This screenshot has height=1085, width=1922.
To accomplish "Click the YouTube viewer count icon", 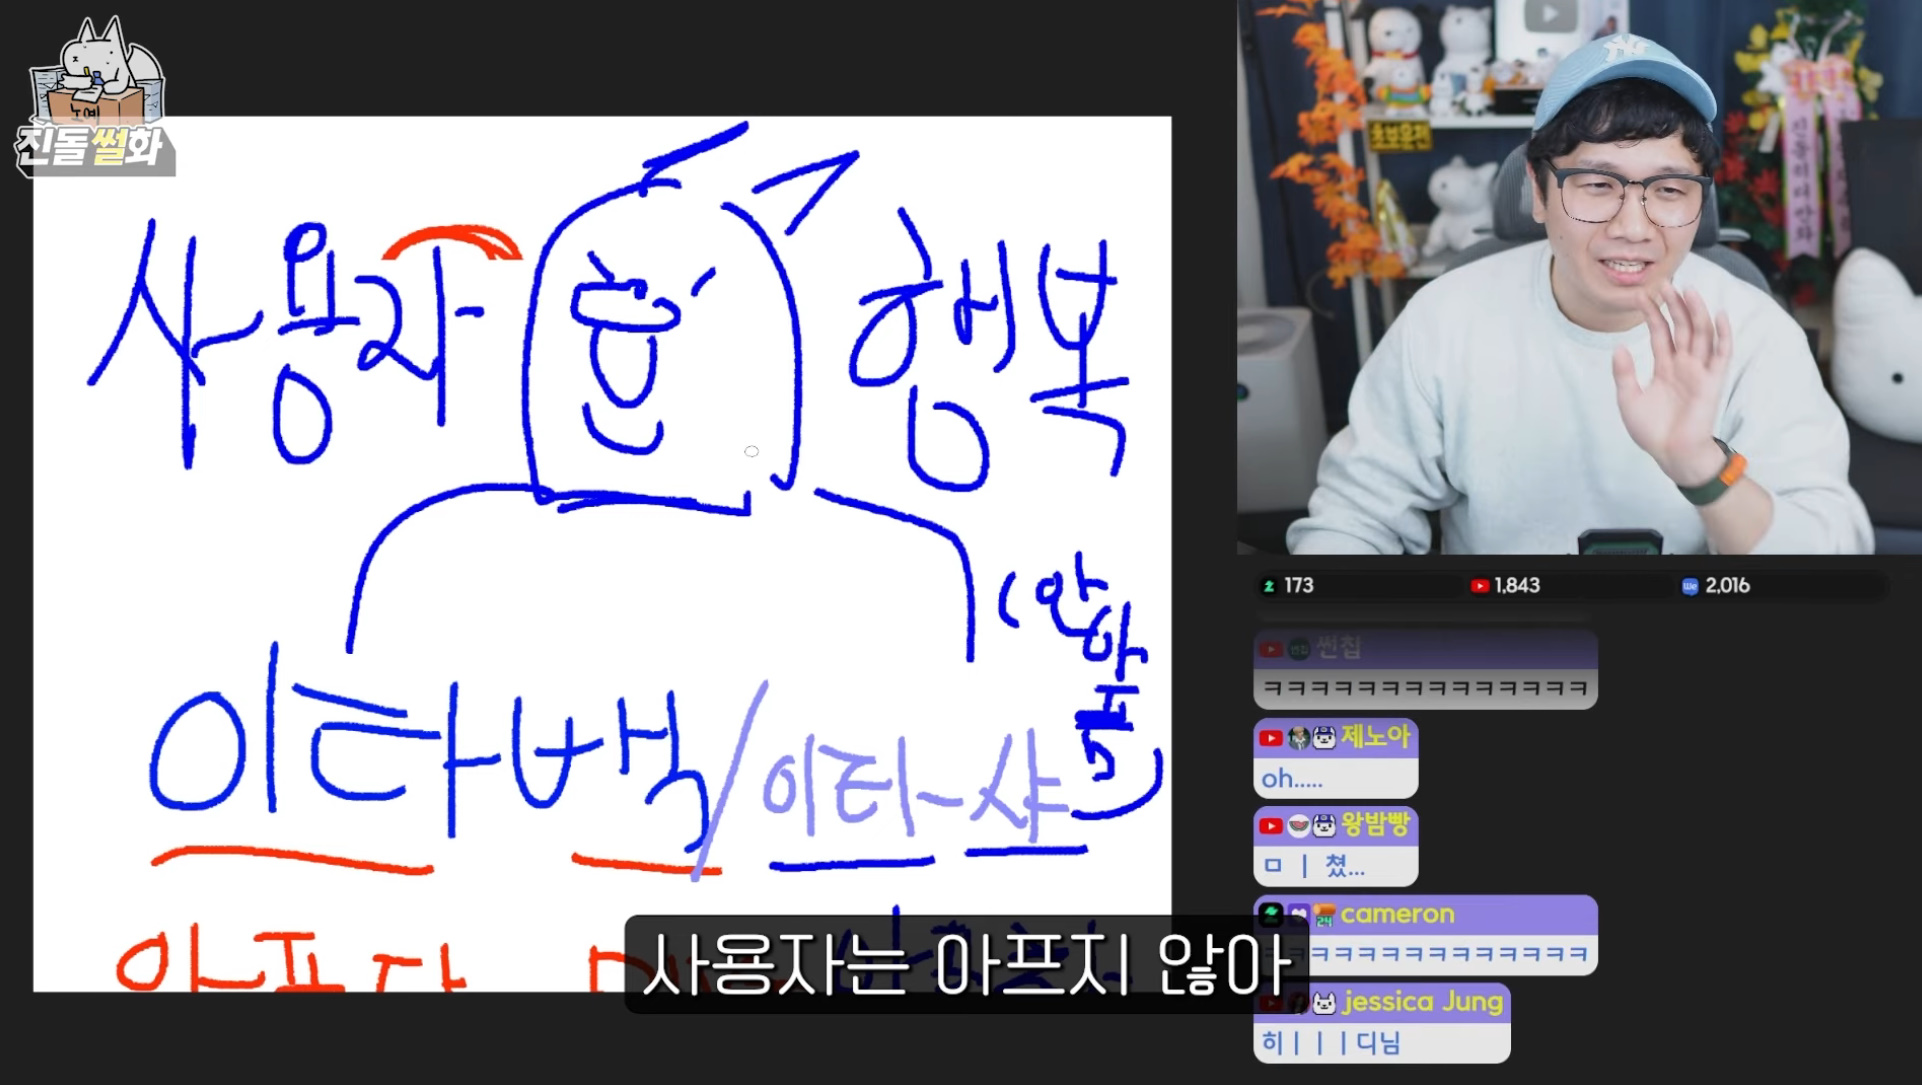I will tap(1479, 586).
